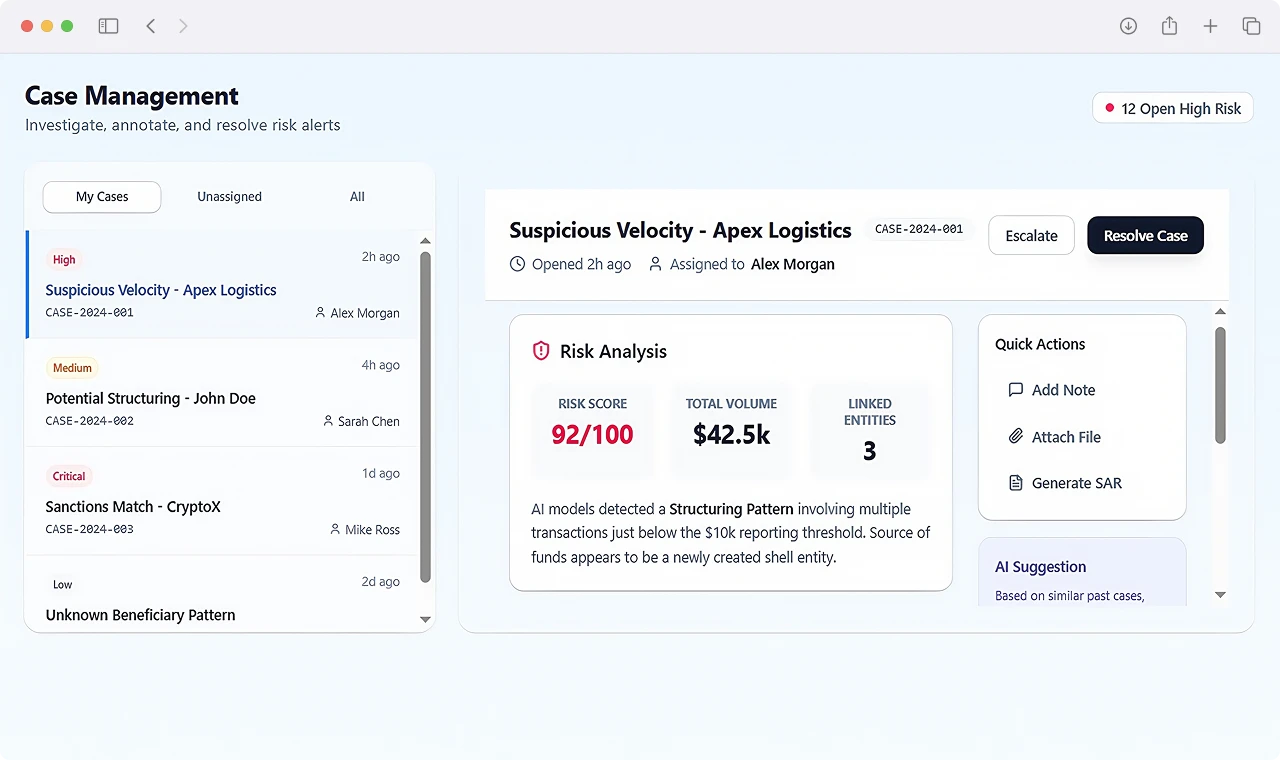Screen dimensions: 1280x760
Task: Click the red dot in Open High Risk badge
Action: [x=1109, y=108]
